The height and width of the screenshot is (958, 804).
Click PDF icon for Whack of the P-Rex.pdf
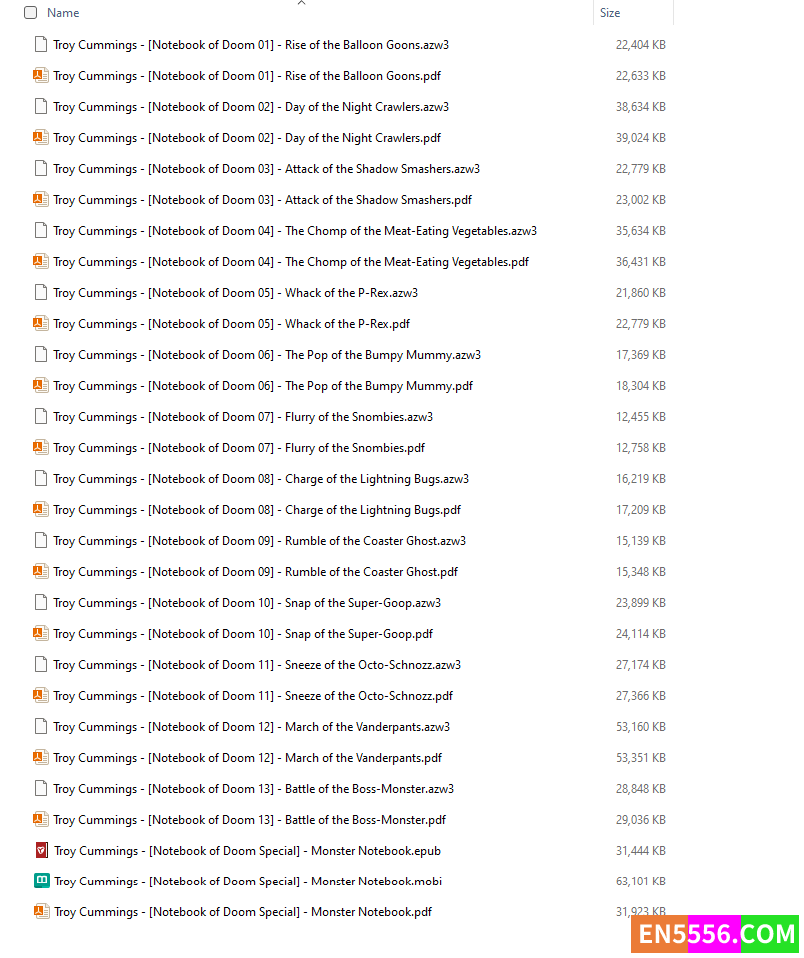[x=40, y=323]
